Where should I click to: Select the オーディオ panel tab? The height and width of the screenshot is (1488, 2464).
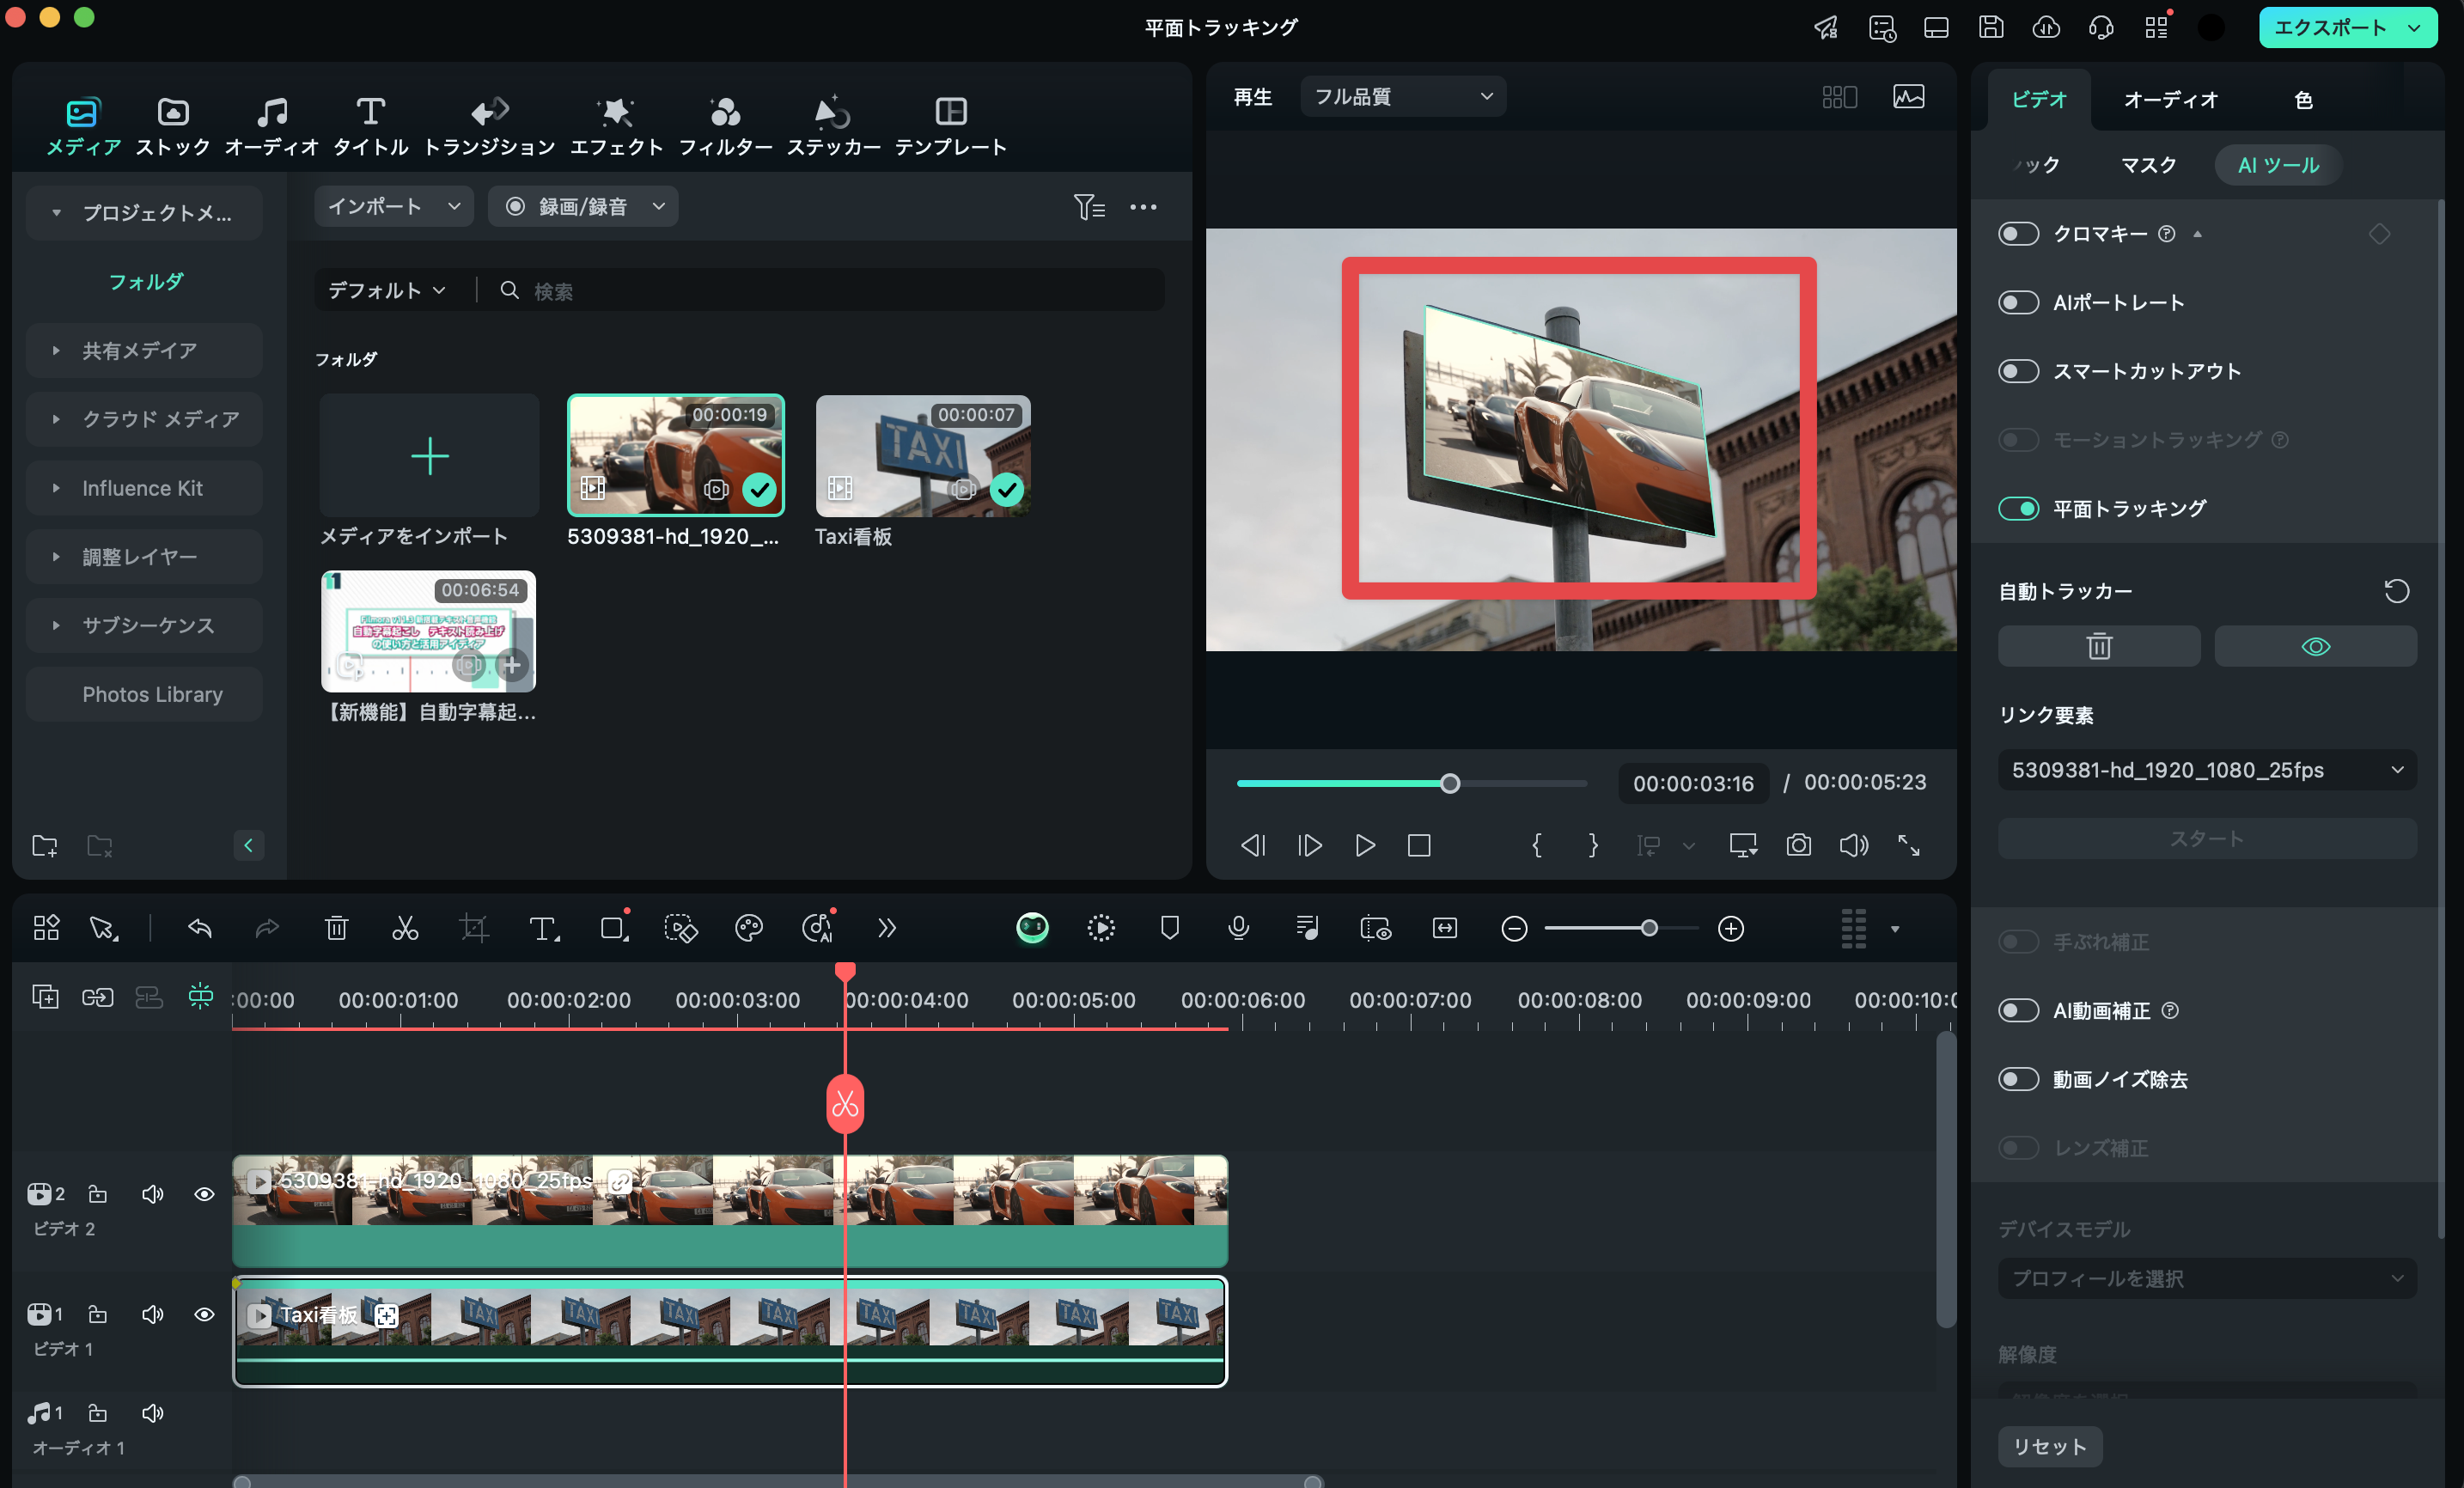[2168, 99]
